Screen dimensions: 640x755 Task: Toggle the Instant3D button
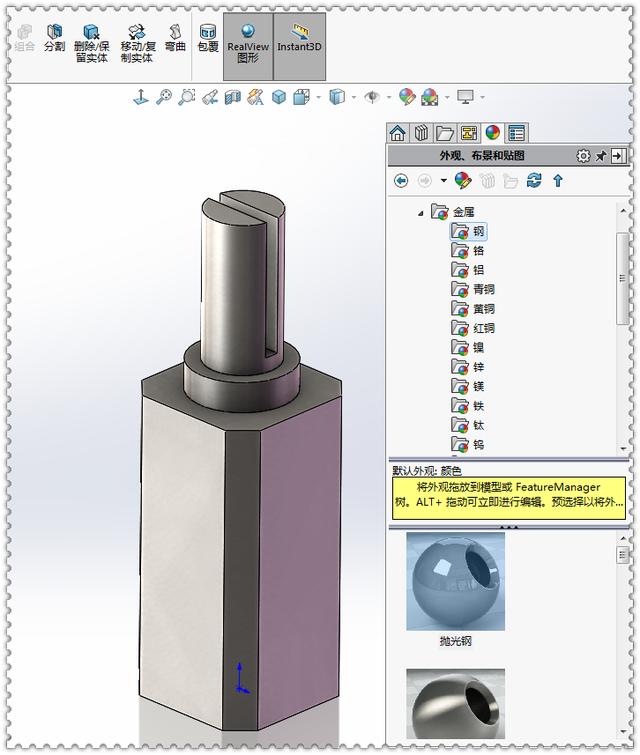coord(300,46)
